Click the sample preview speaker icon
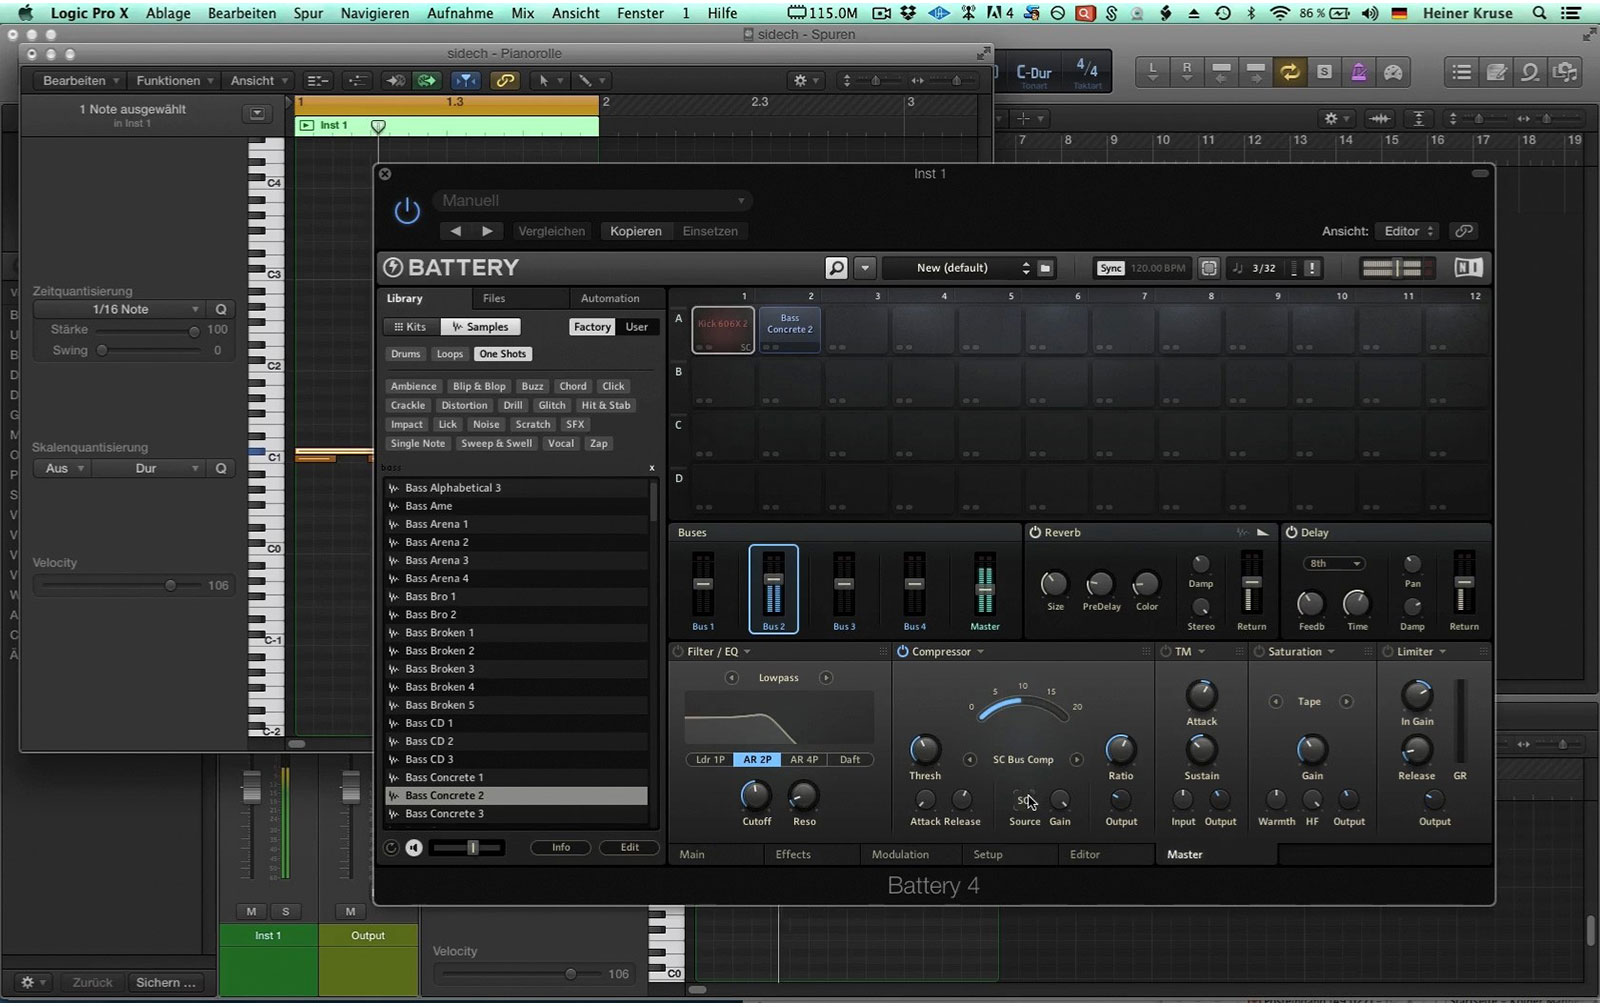The height and width of the screenshot is (1007, 1600). 414,848
